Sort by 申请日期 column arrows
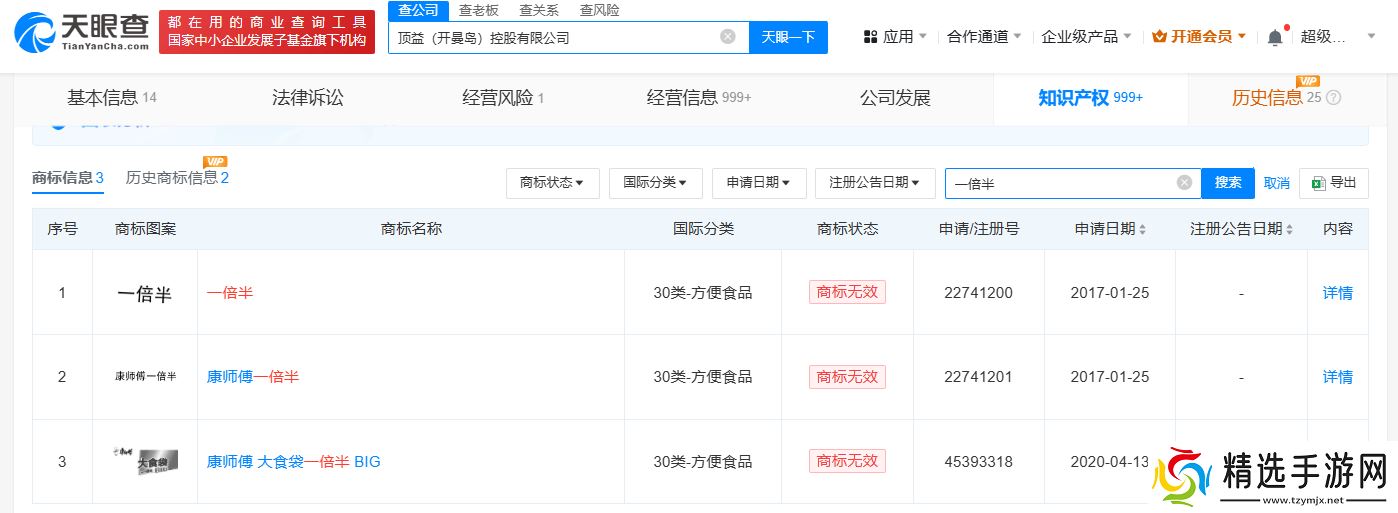The height and width of the screenshot is (513, 1398). point(1142,229)
